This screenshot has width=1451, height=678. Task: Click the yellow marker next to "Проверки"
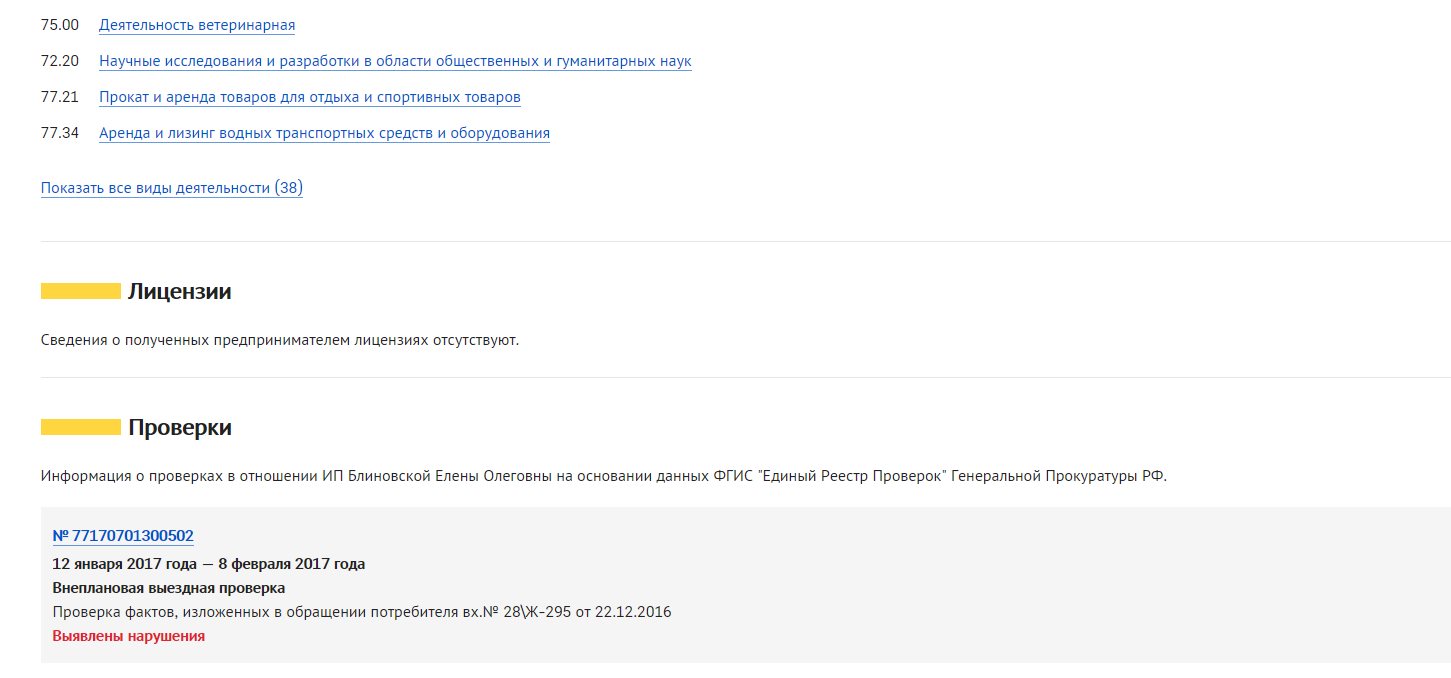coord(80,427)
